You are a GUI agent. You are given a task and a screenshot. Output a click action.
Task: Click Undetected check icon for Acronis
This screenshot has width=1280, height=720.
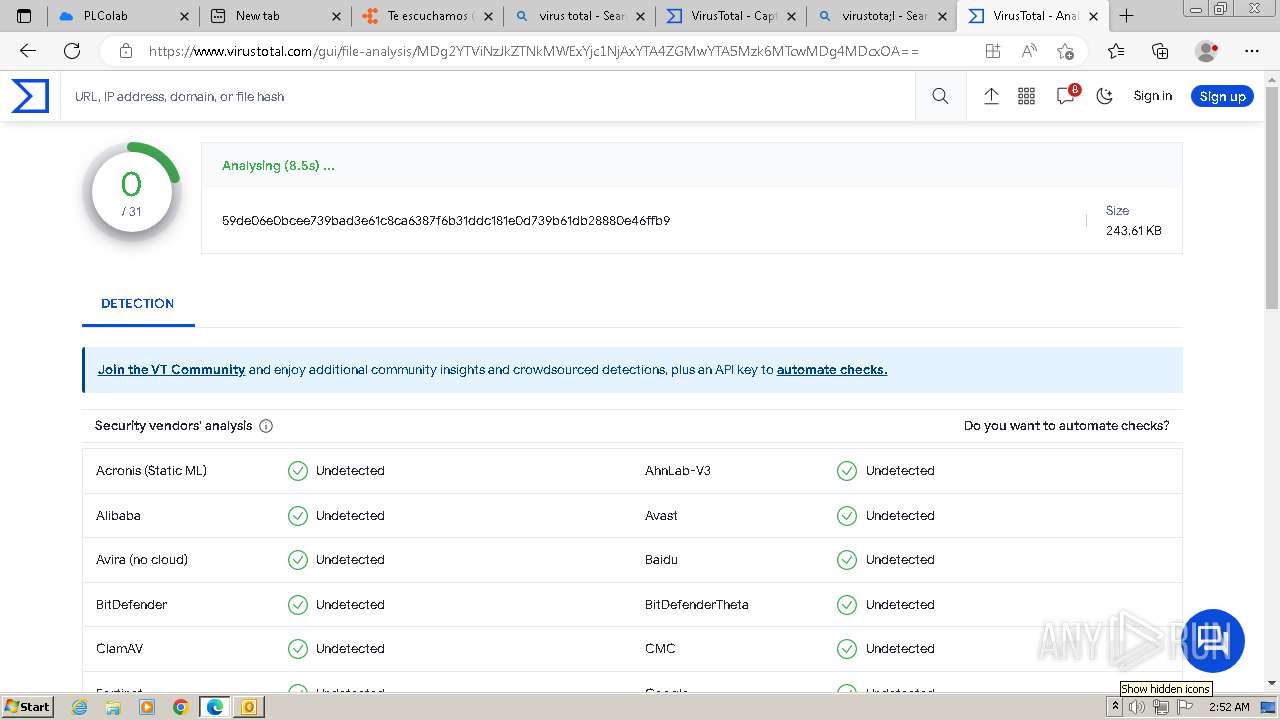[298, 471]
